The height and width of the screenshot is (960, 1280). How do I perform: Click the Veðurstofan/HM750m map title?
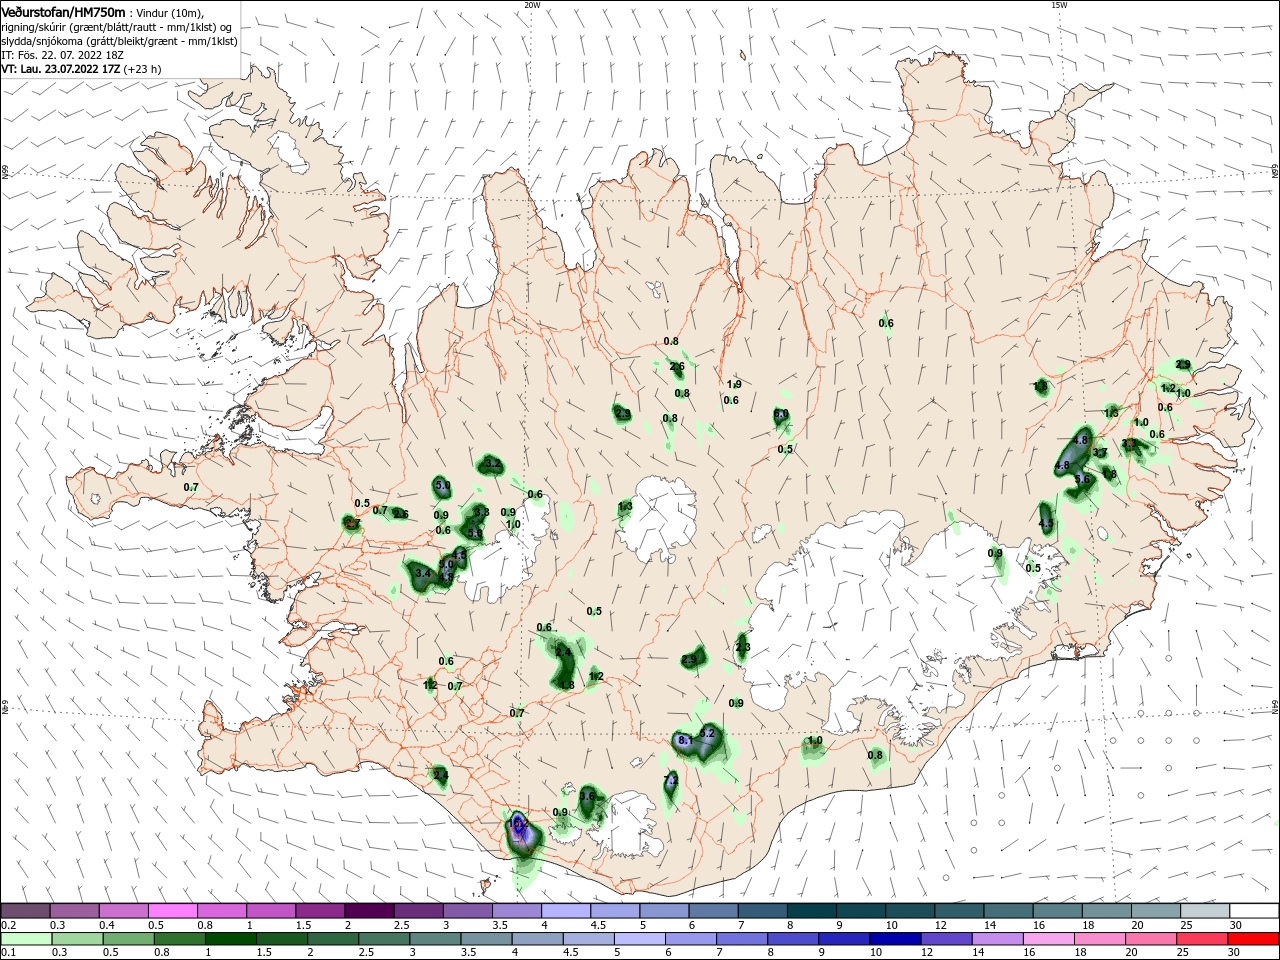63,11
